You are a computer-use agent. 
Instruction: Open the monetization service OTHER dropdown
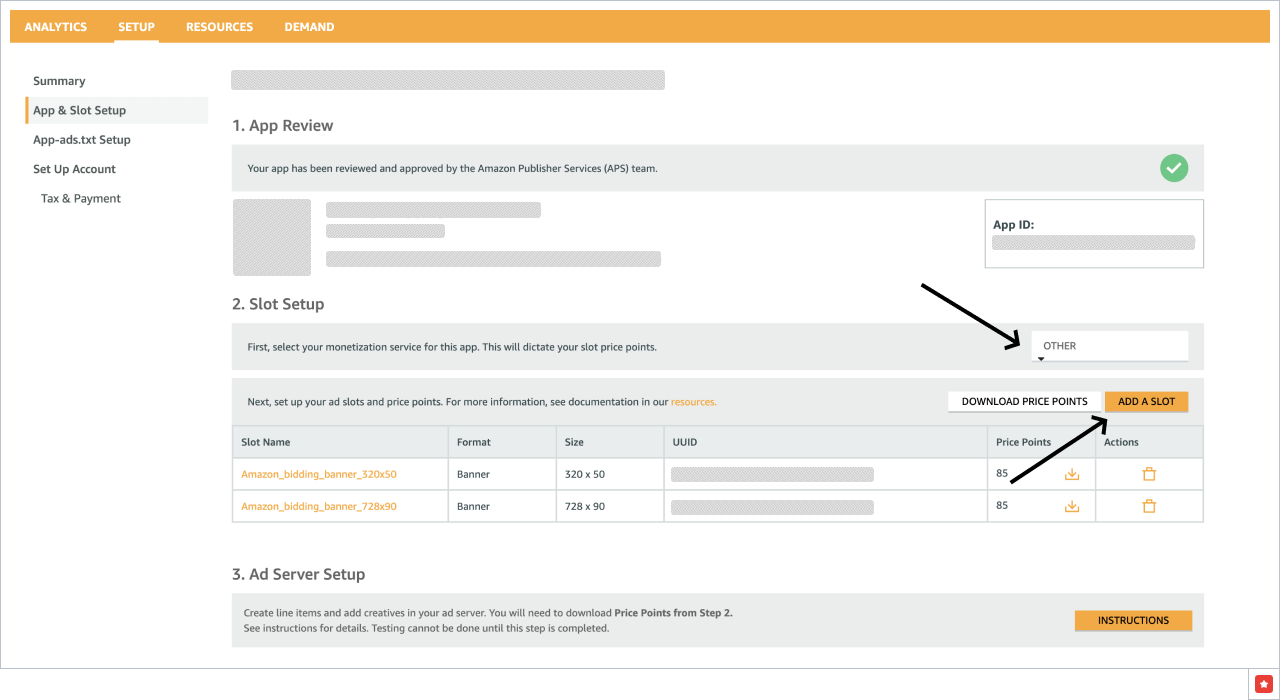tap(1109, 346)
